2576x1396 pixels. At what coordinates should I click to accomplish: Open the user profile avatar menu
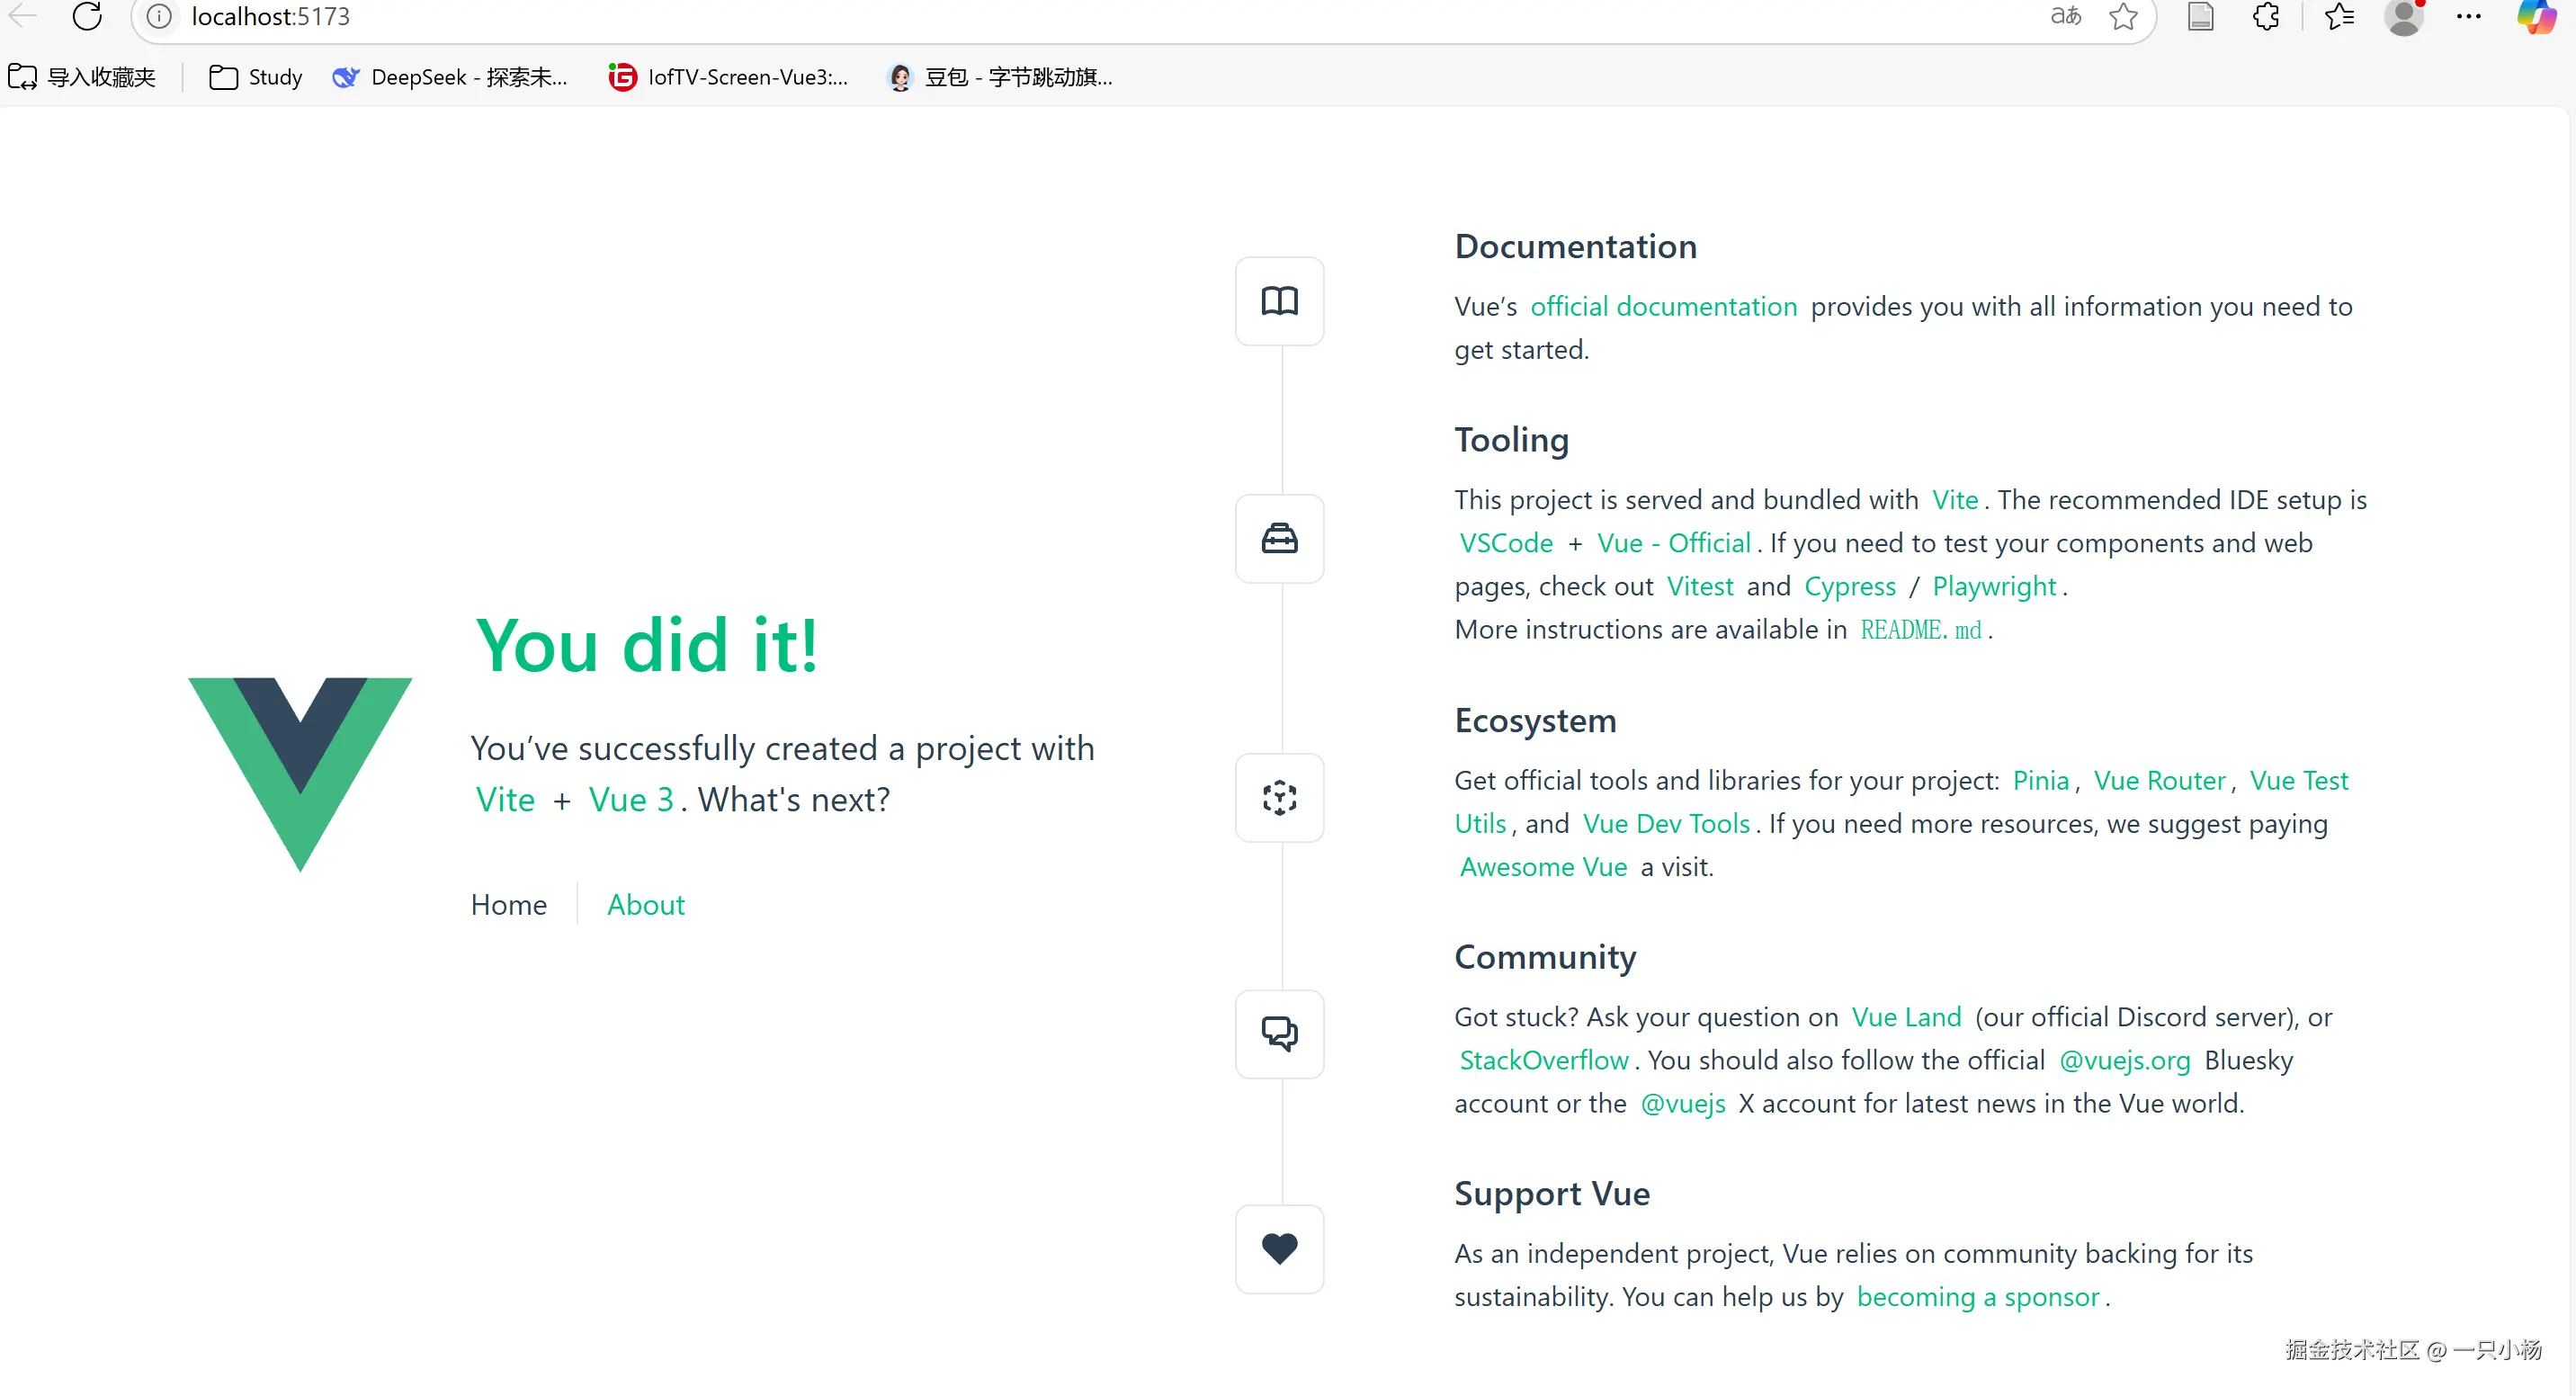(x=2403, y=17)
